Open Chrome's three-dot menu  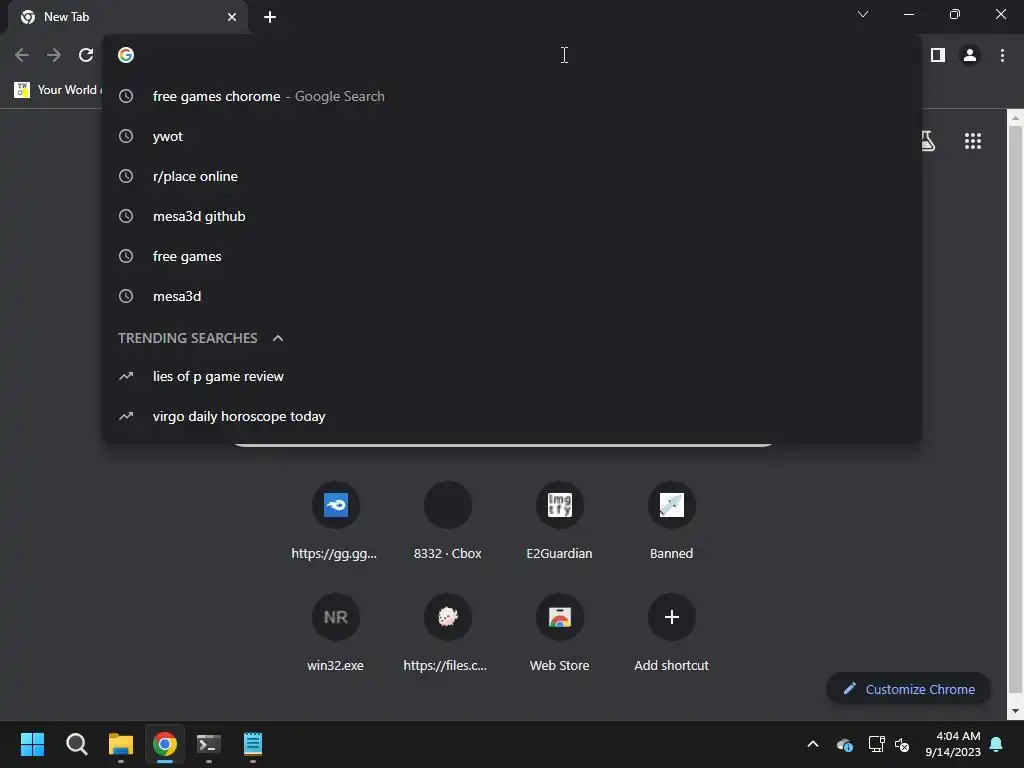pyautogui.click(x=1002, y=56)
